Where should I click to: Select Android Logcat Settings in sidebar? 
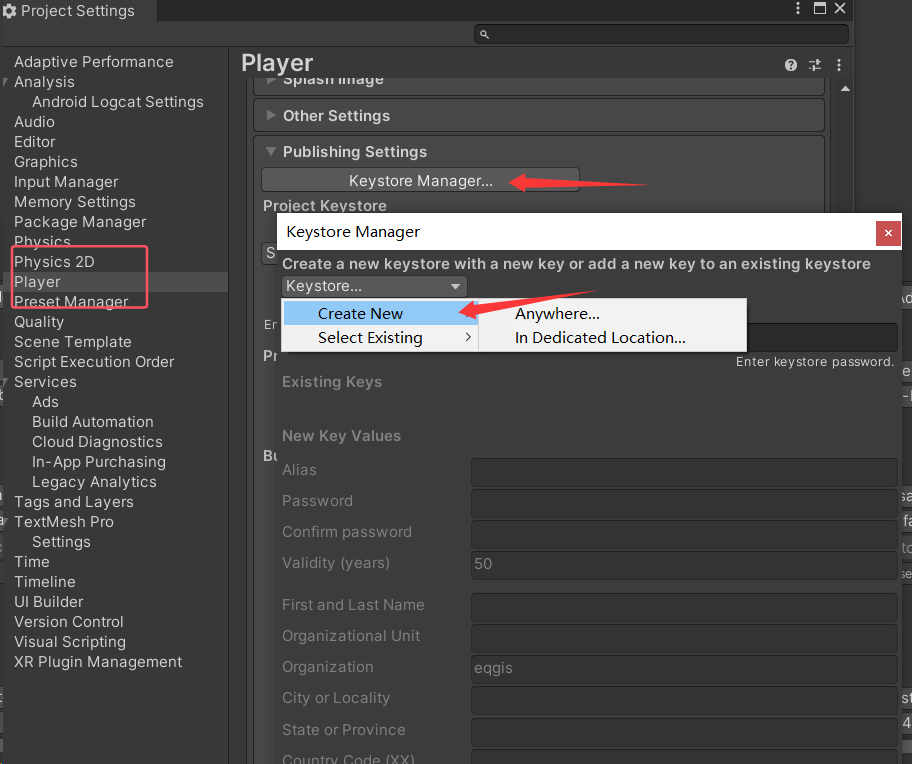(x=117, y=102)
